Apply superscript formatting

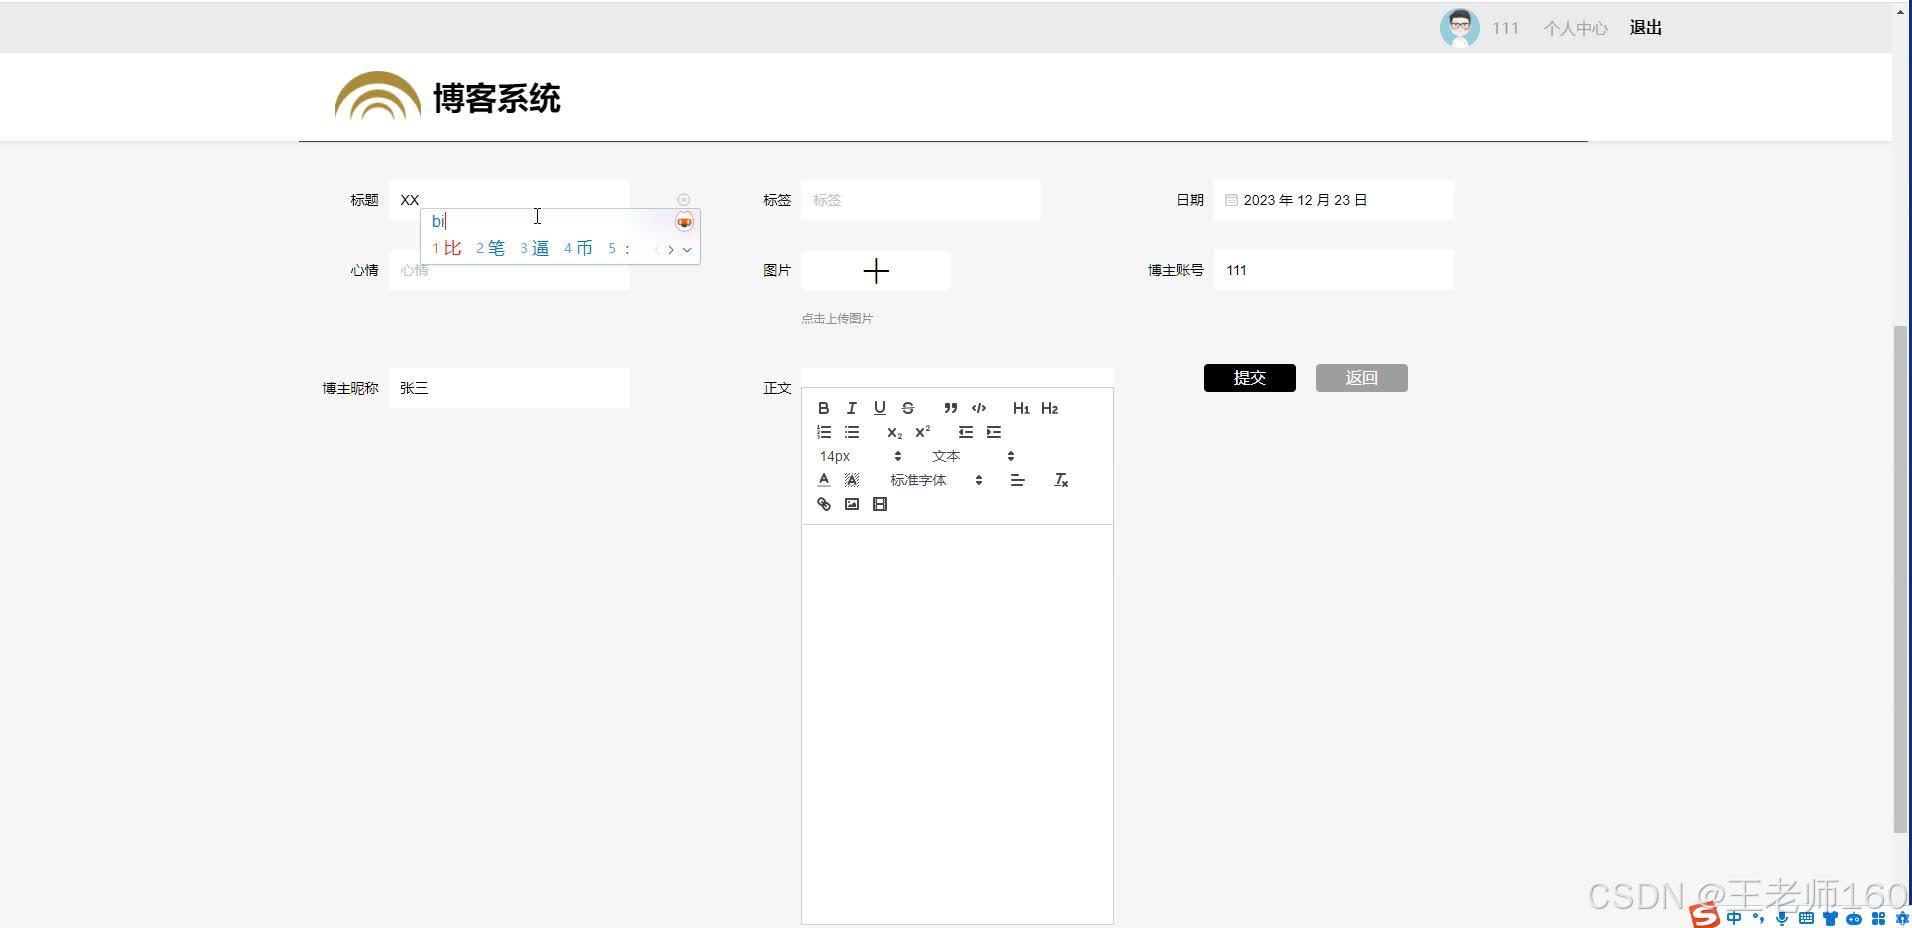[x=923, y=432]
